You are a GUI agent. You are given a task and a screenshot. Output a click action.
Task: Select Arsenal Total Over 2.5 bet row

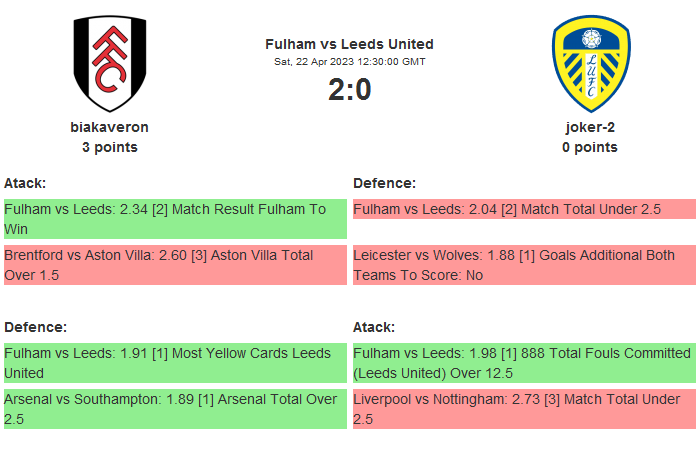175,409
